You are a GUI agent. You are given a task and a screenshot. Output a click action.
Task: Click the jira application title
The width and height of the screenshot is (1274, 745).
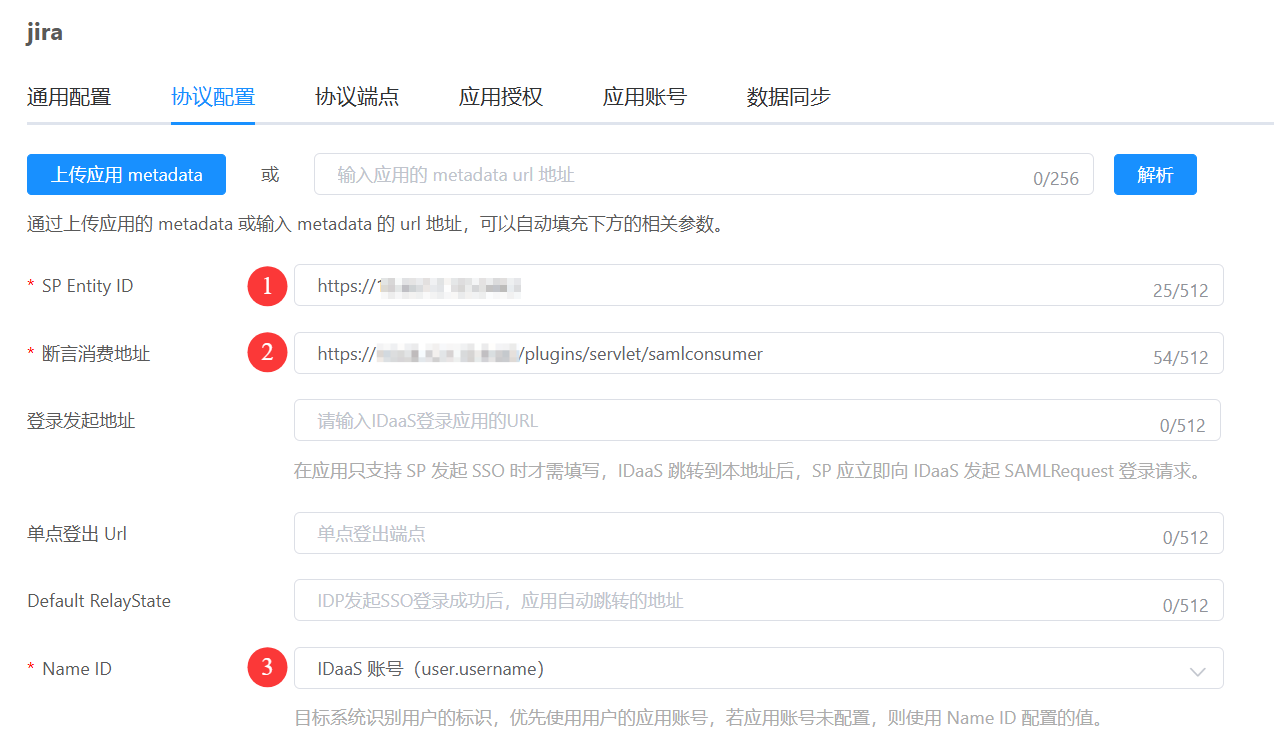45,32
